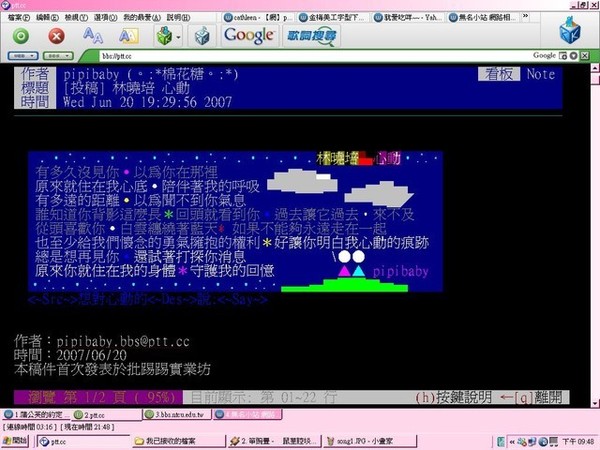Open the 金梅美工字型 bookmark link
Image resolution: width=600 pixels, height=450 pixels.
pos(333,17)
